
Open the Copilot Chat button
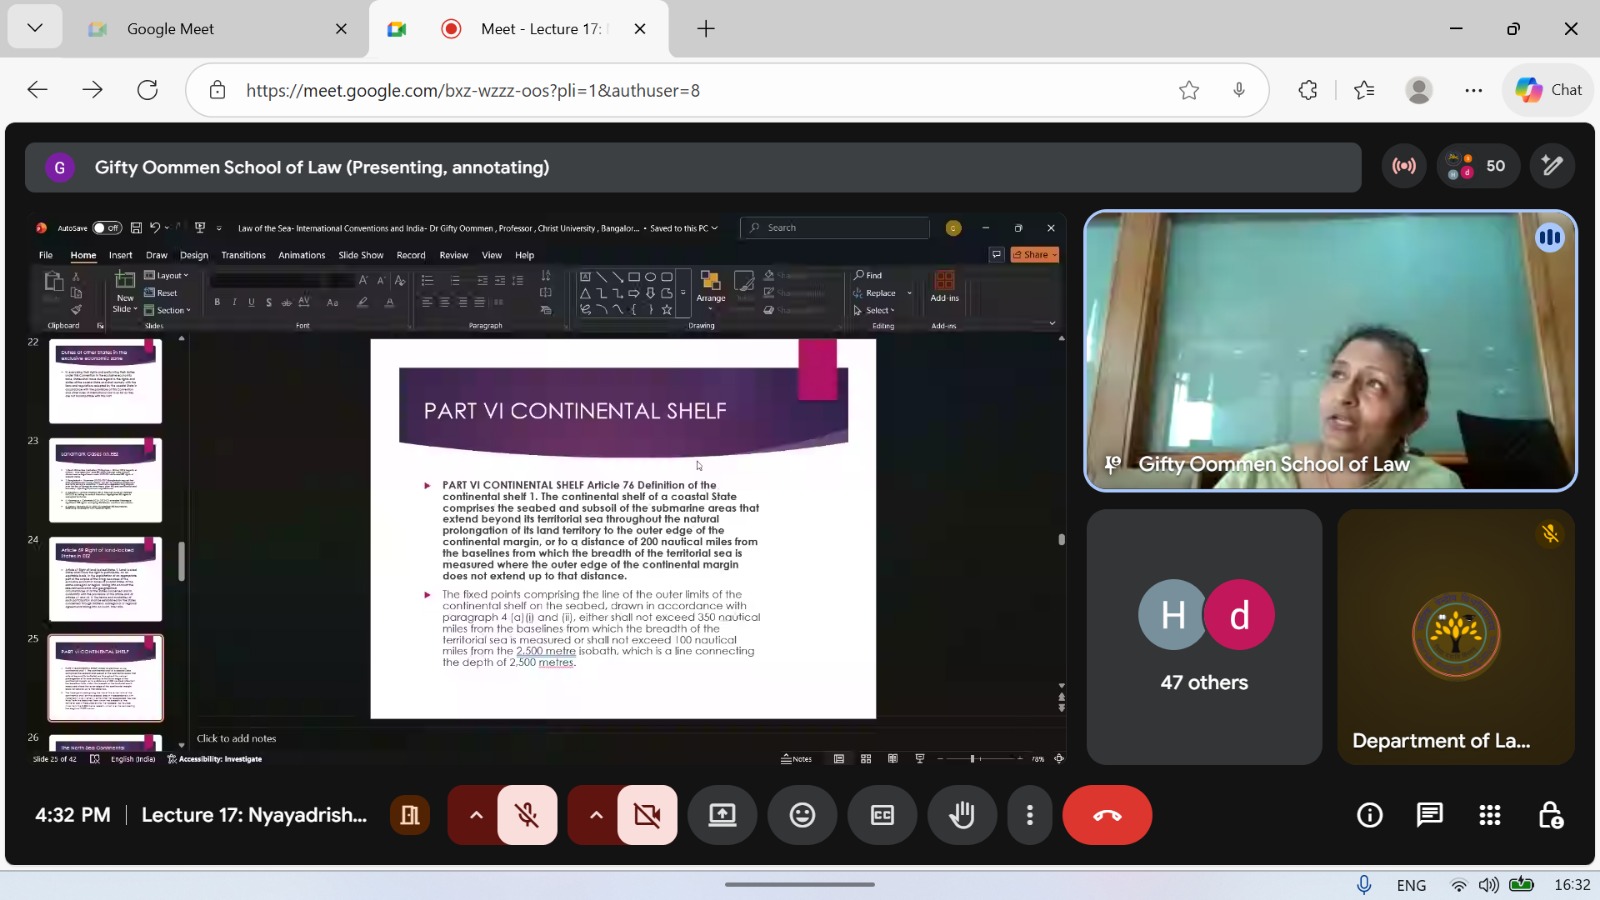1549,90
